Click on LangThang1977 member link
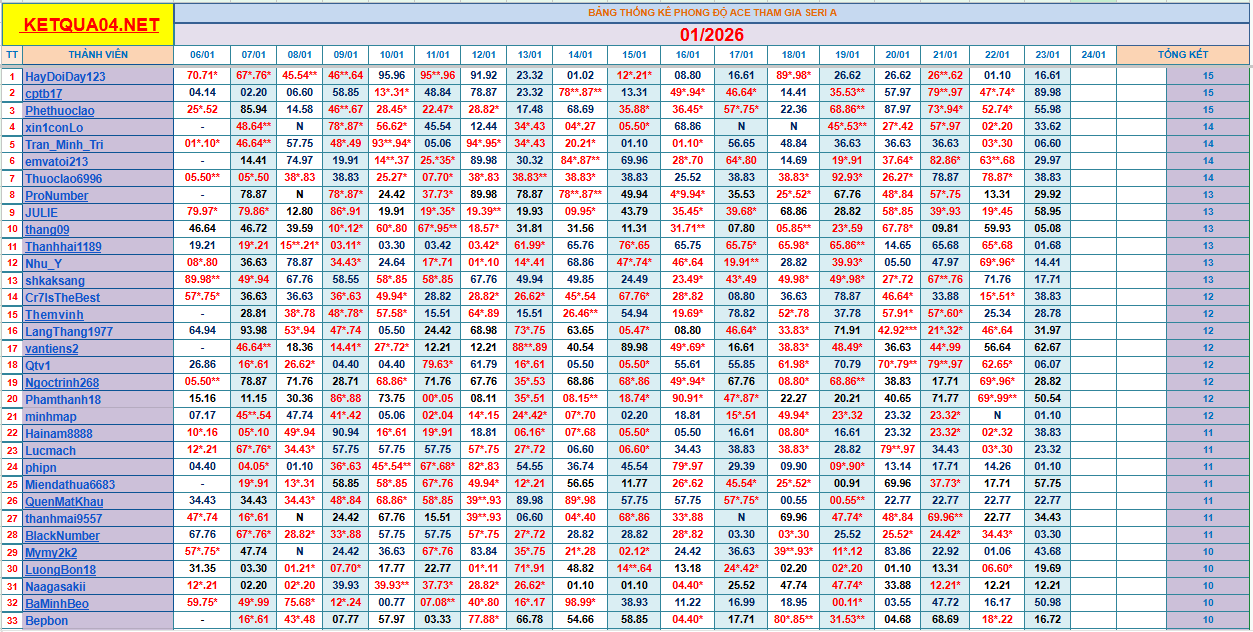 69,332
